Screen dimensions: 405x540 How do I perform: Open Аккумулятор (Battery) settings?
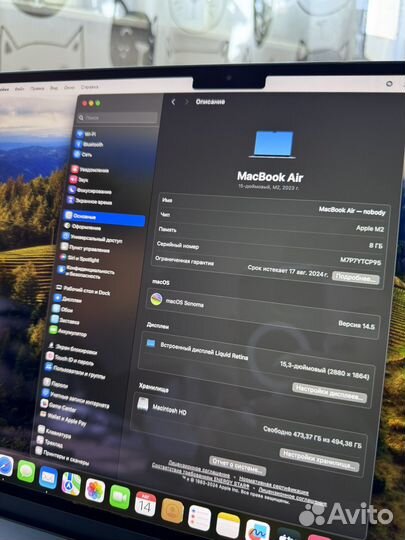click(68, 331)
